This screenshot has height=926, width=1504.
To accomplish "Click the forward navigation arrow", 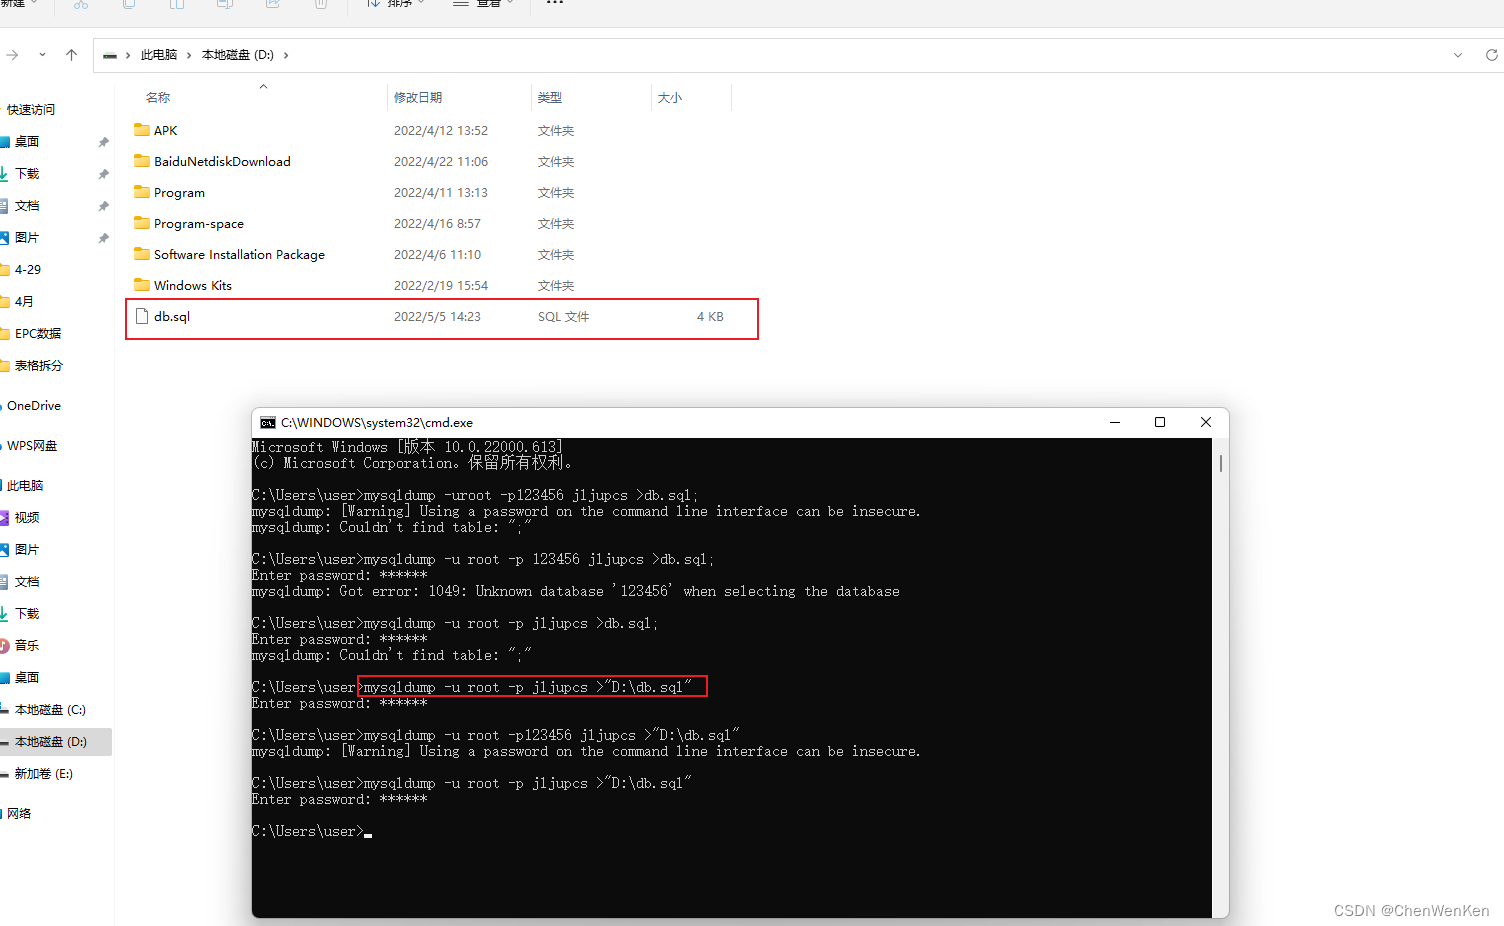I will 11,55.
